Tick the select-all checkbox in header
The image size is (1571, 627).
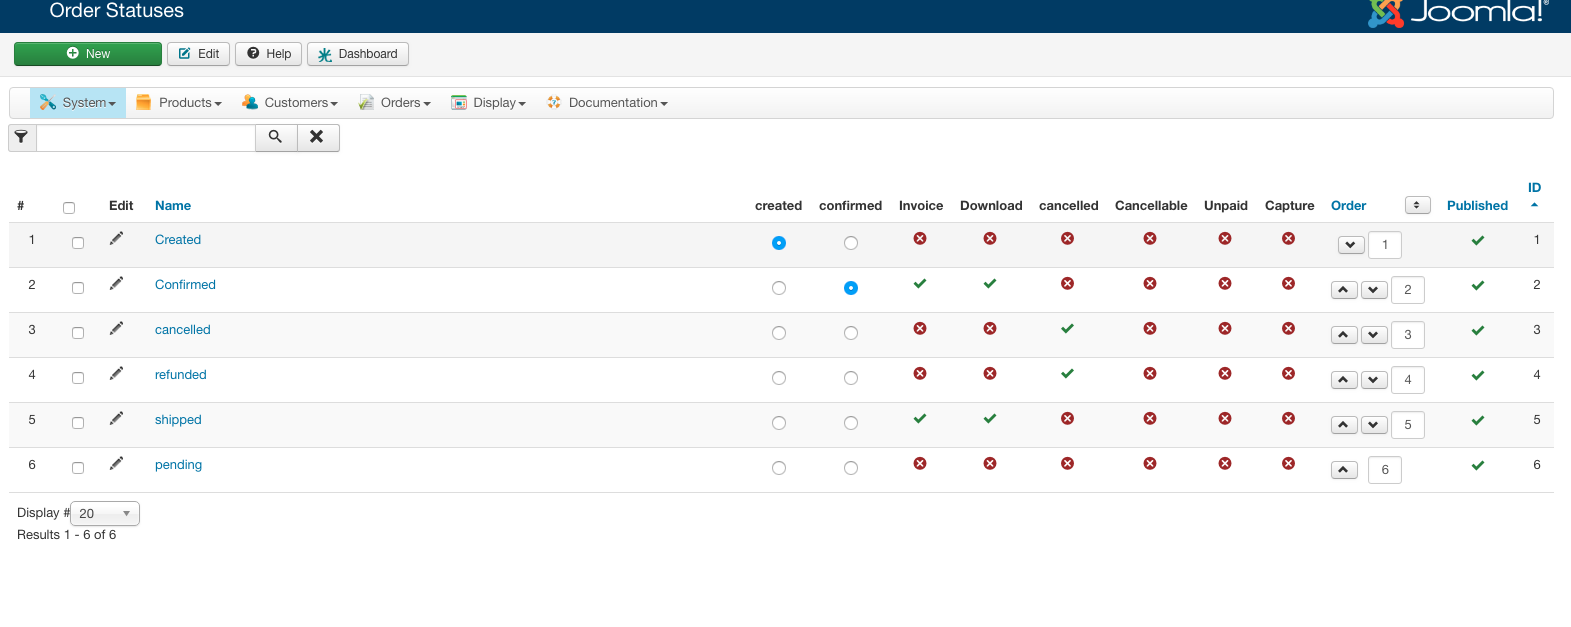point(69,208)
